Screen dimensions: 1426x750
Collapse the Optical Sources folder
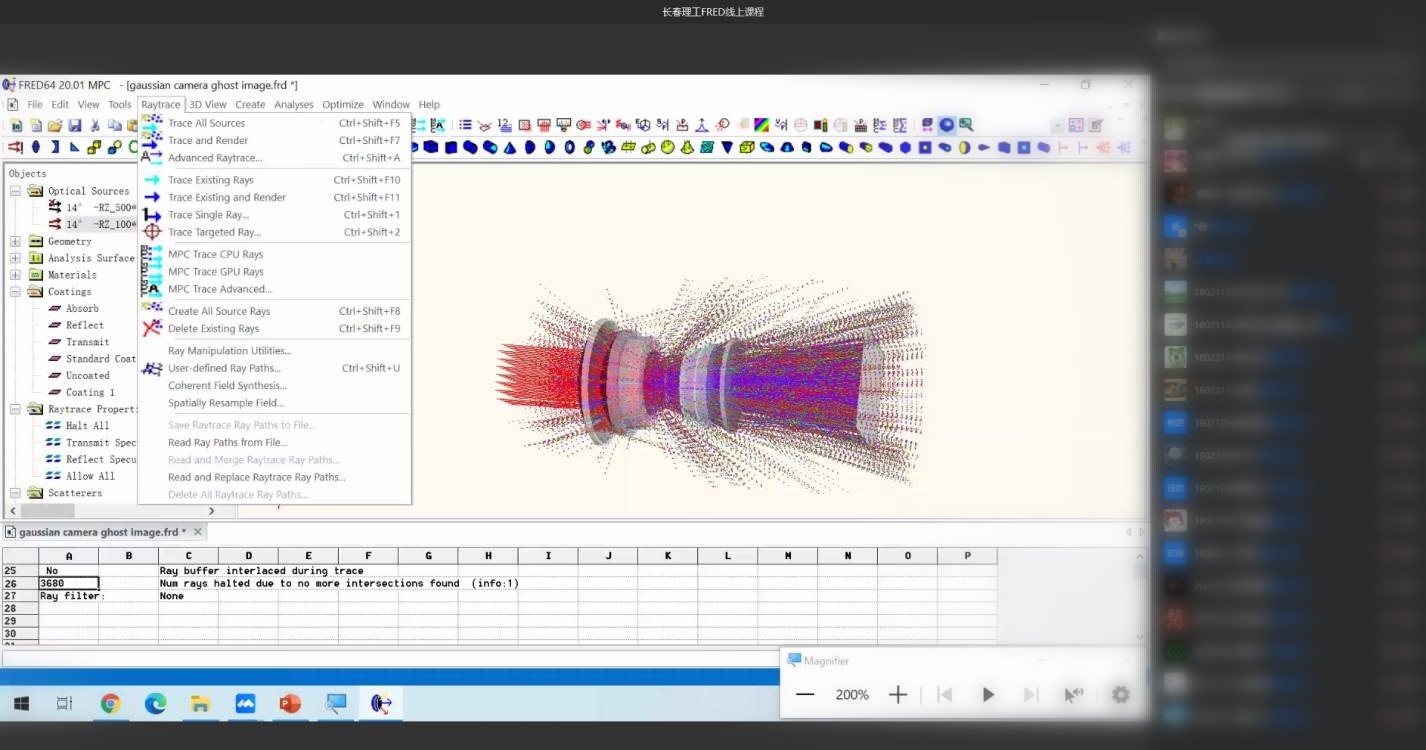tap(15, 191)
